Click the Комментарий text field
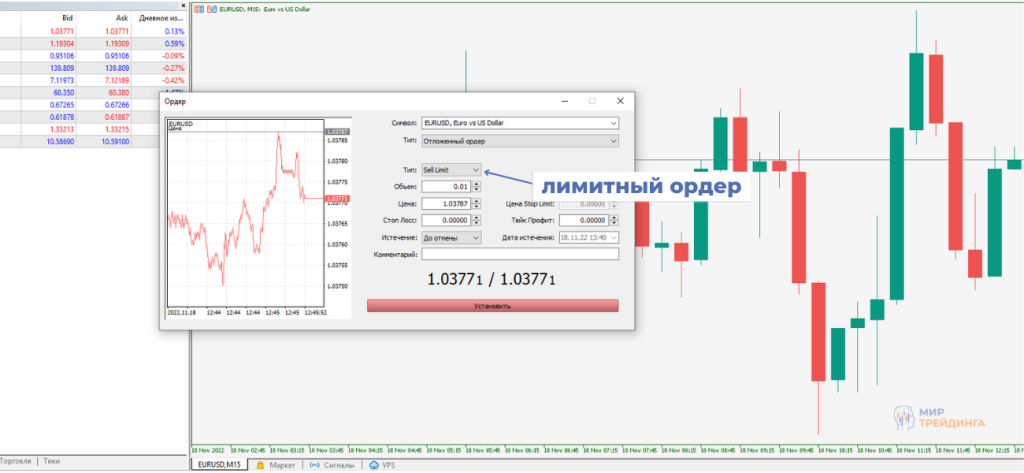1024x473 pixels. coord(519,254)
